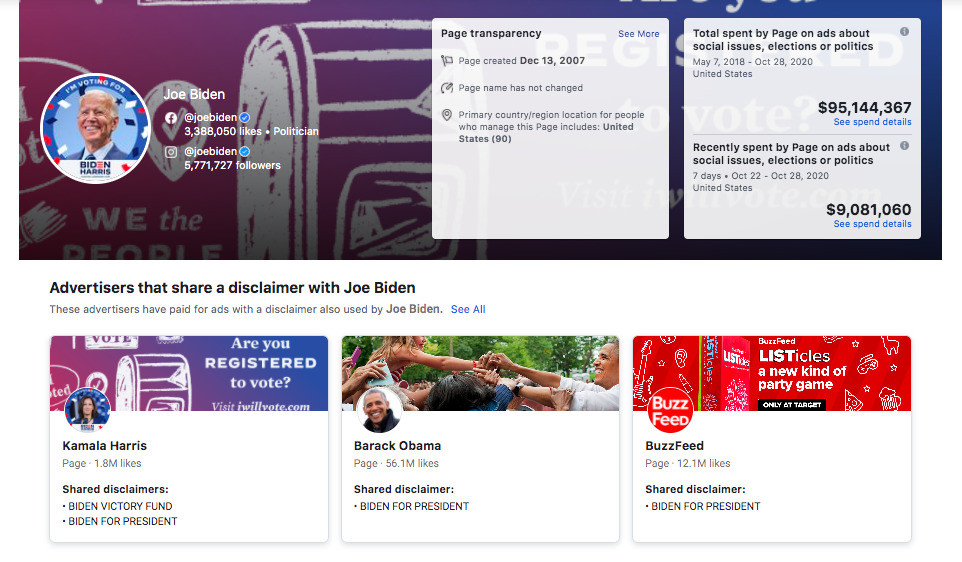This screenshot has height=562, width=962.
Task: Open See spend details under $95,144,367
Action: 872,122
